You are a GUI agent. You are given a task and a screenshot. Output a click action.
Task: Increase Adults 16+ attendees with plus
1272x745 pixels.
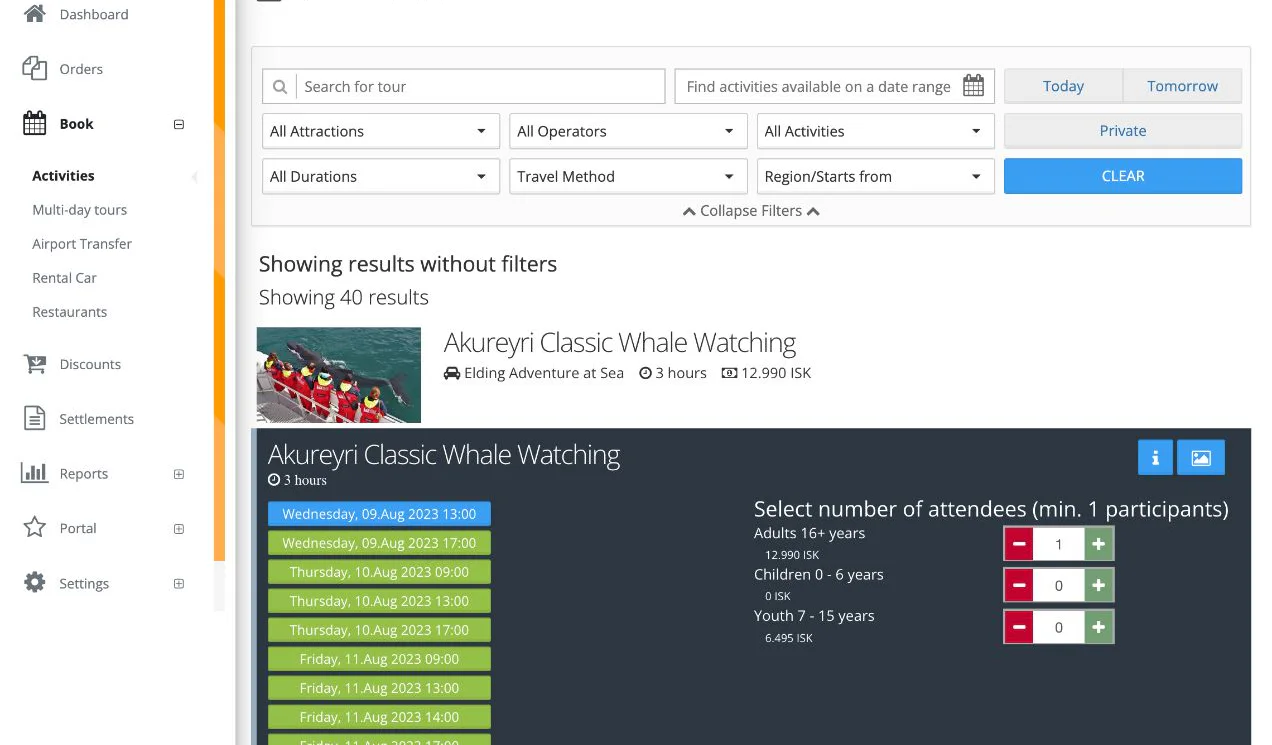pyautogui.click(x=1099, y=544)
